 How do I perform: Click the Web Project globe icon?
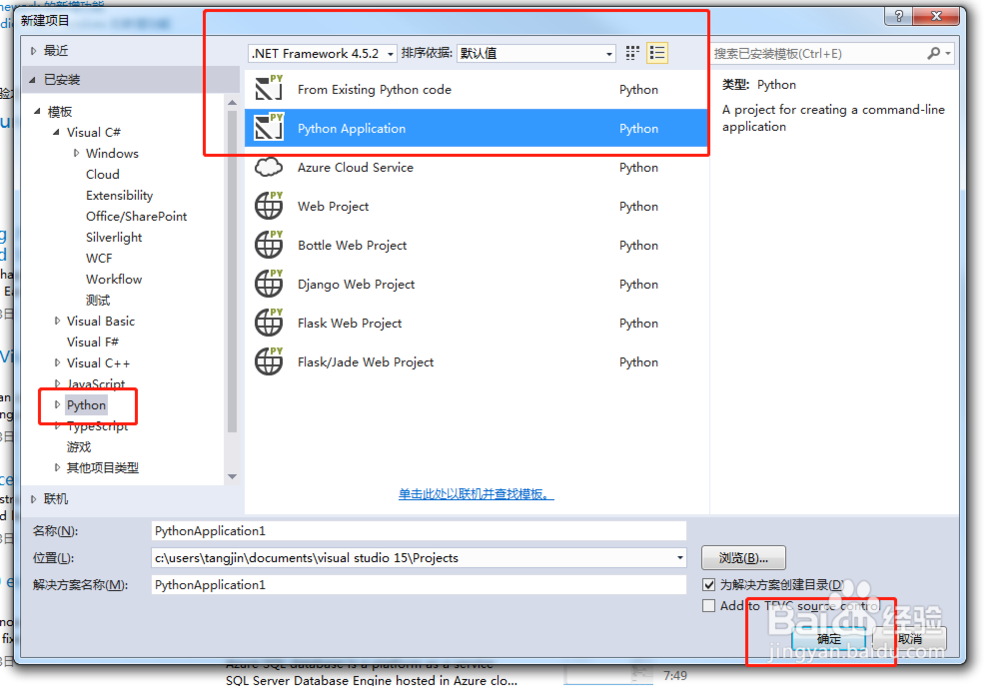point(268,205)
